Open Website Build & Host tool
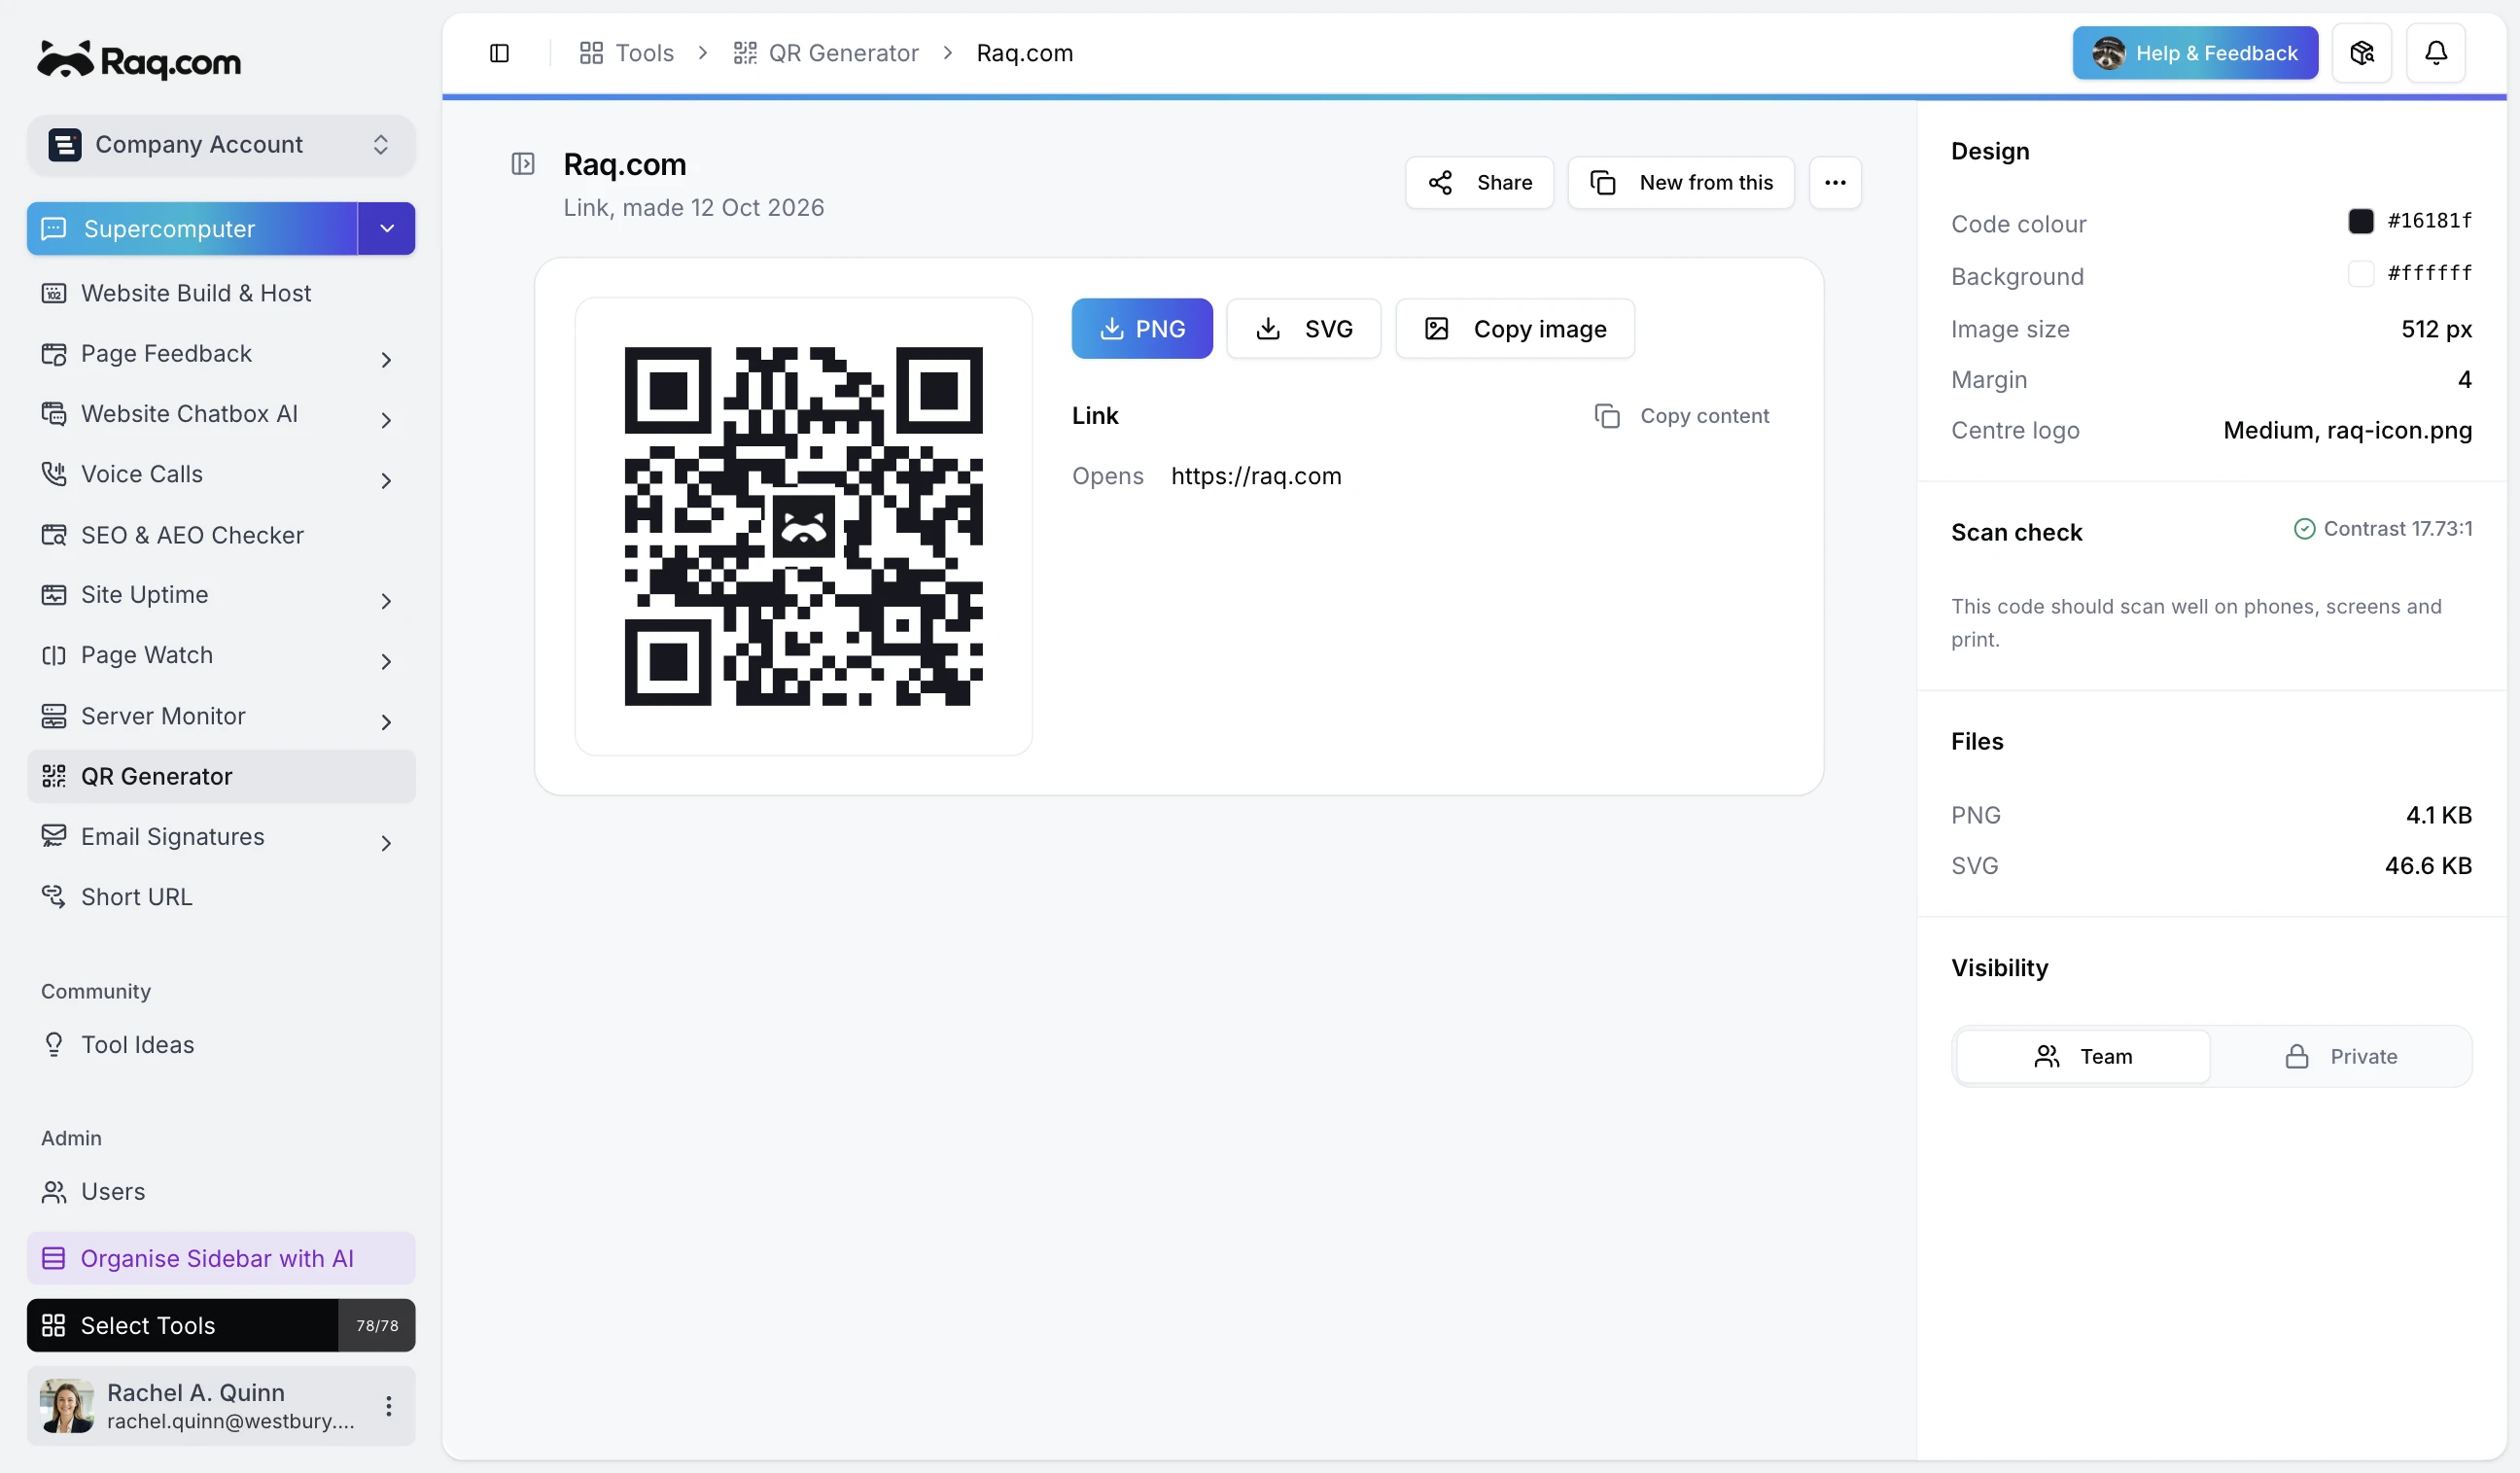 pyautogui.click(x=221, y=293)
